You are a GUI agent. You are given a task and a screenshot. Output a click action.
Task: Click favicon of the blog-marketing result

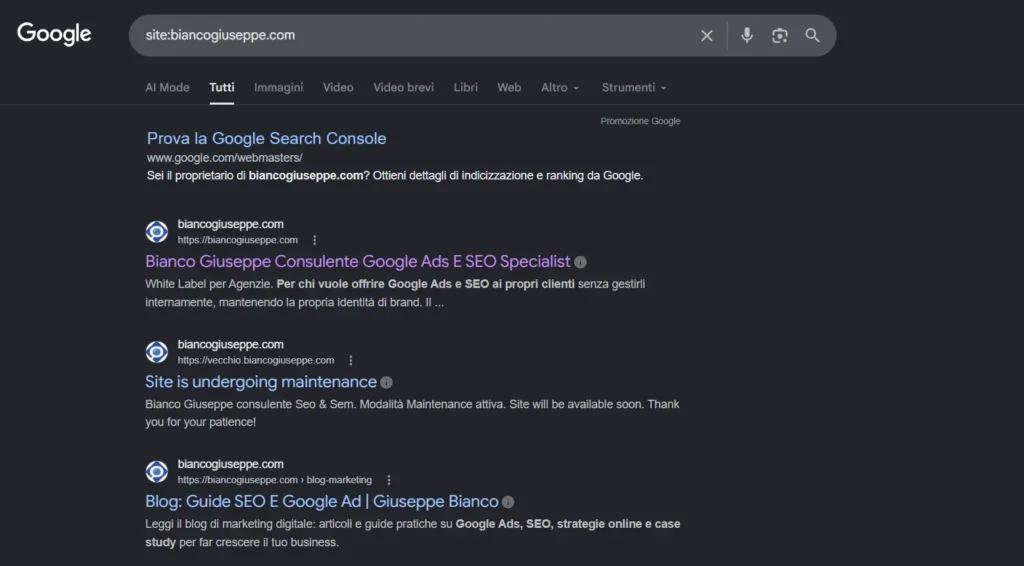tap(157, 471)
